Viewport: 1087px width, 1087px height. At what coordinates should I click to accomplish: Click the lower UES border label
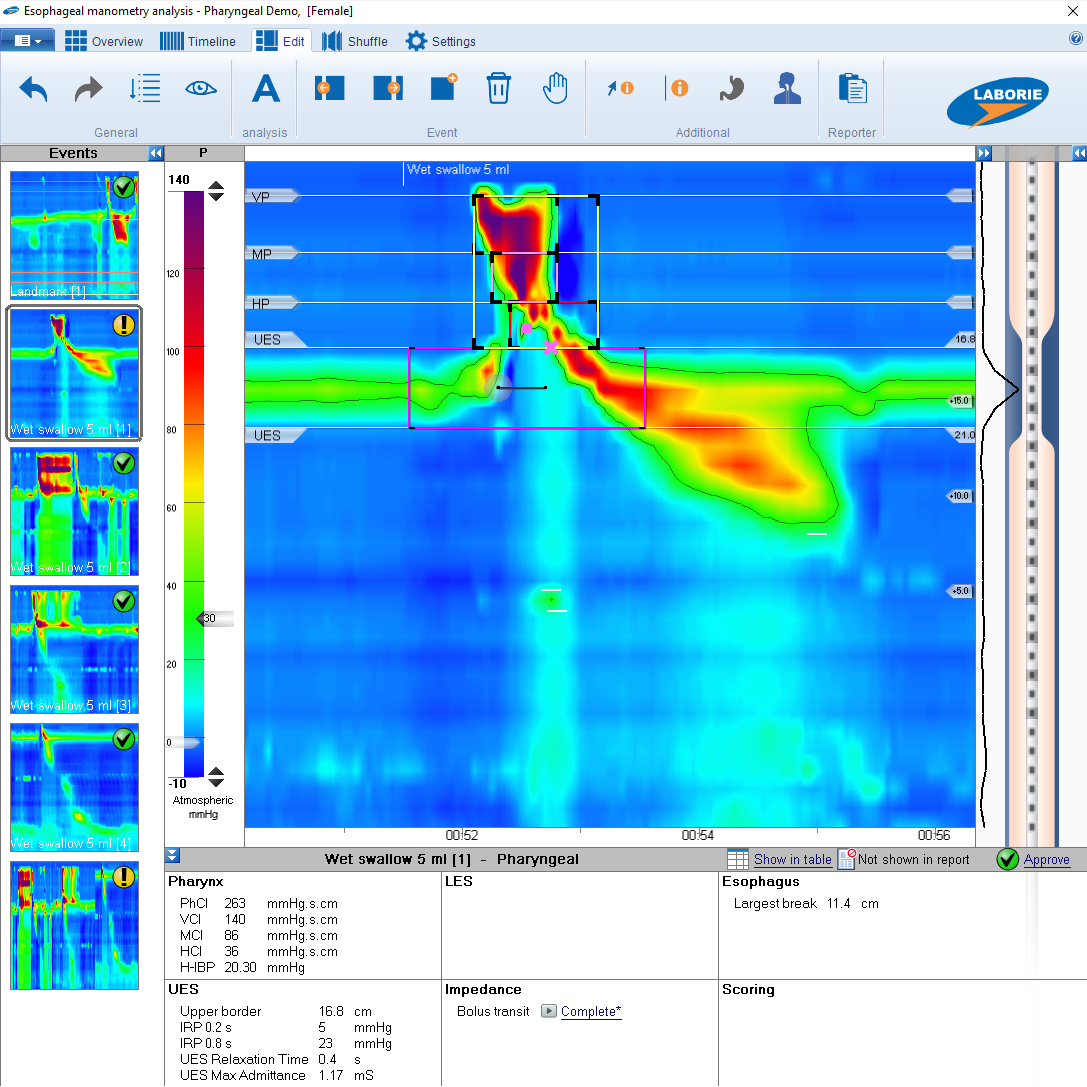click(276, 435)
